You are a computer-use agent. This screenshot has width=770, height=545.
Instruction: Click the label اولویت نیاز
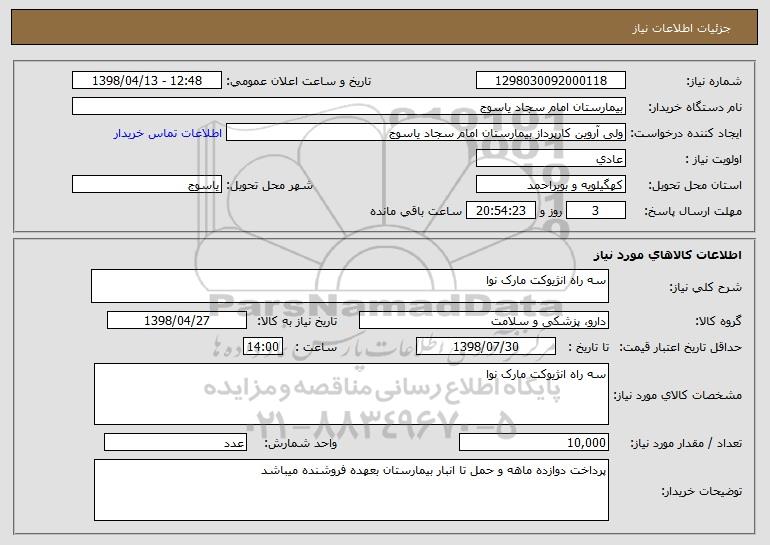714,160
